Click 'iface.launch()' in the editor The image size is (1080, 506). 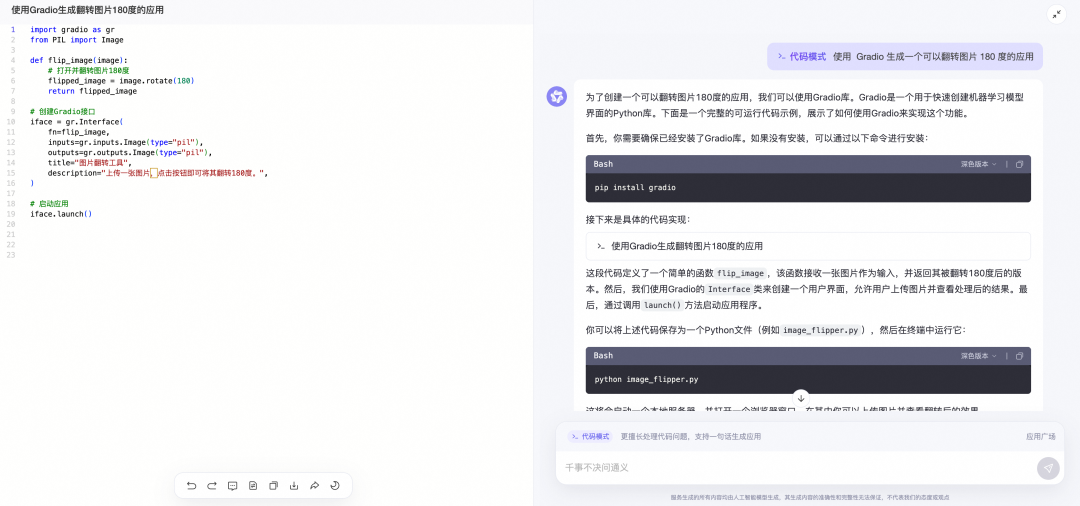click(61, 214)
